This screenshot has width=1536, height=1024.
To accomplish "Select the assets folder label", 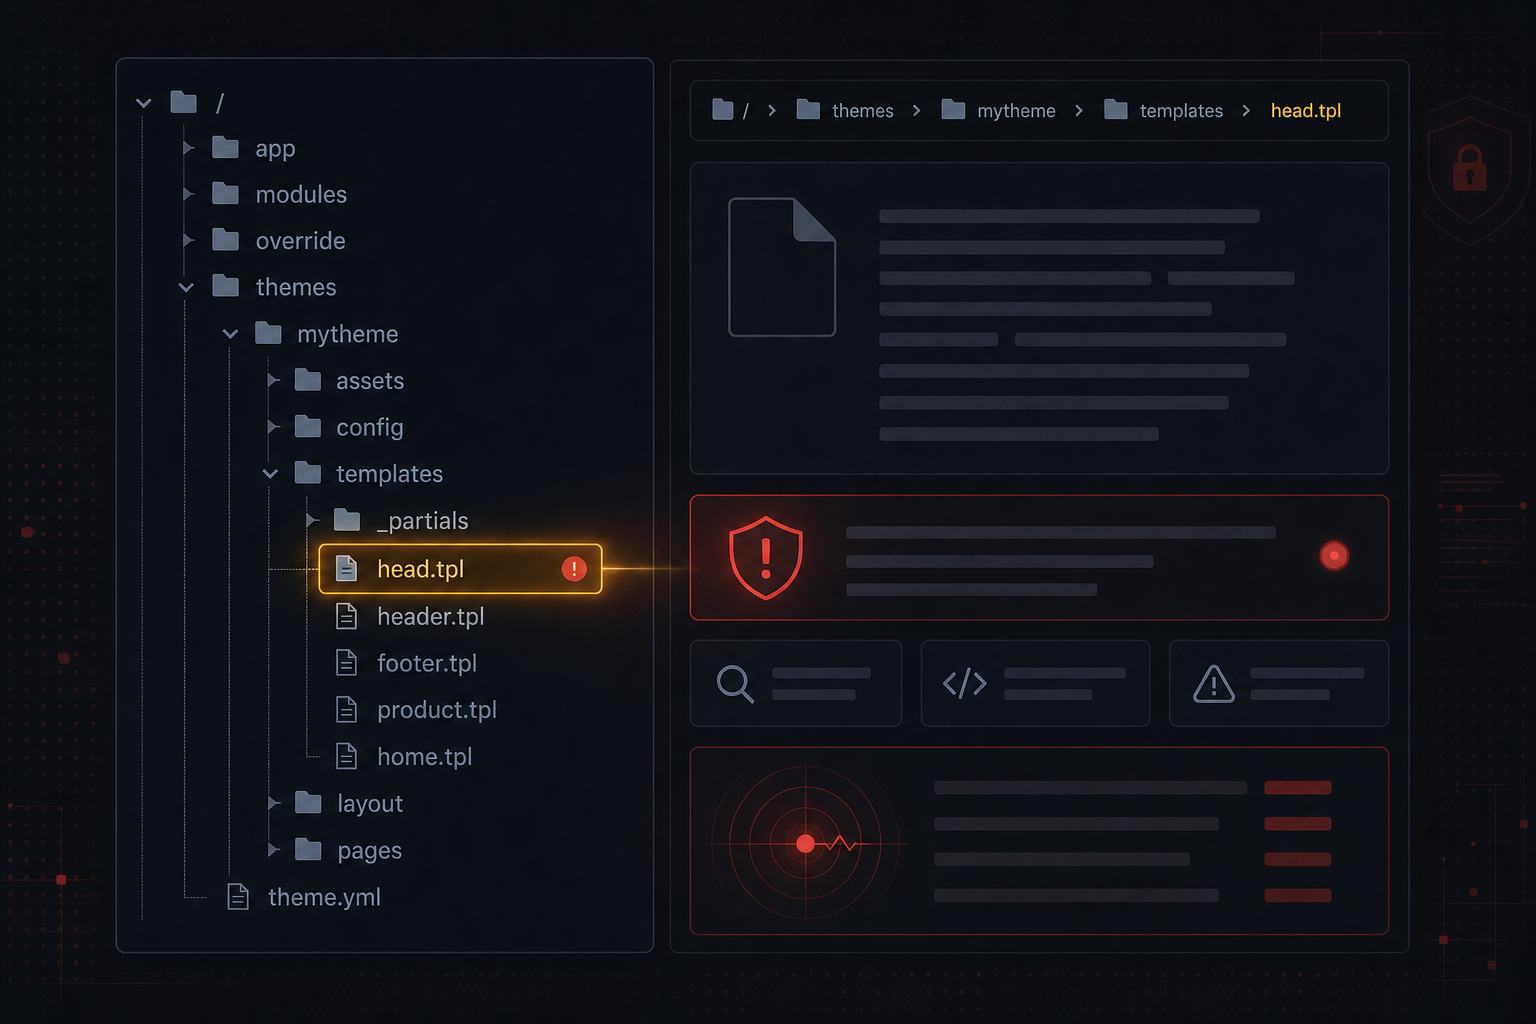I will pyautogui.click(x=370, y=381).
